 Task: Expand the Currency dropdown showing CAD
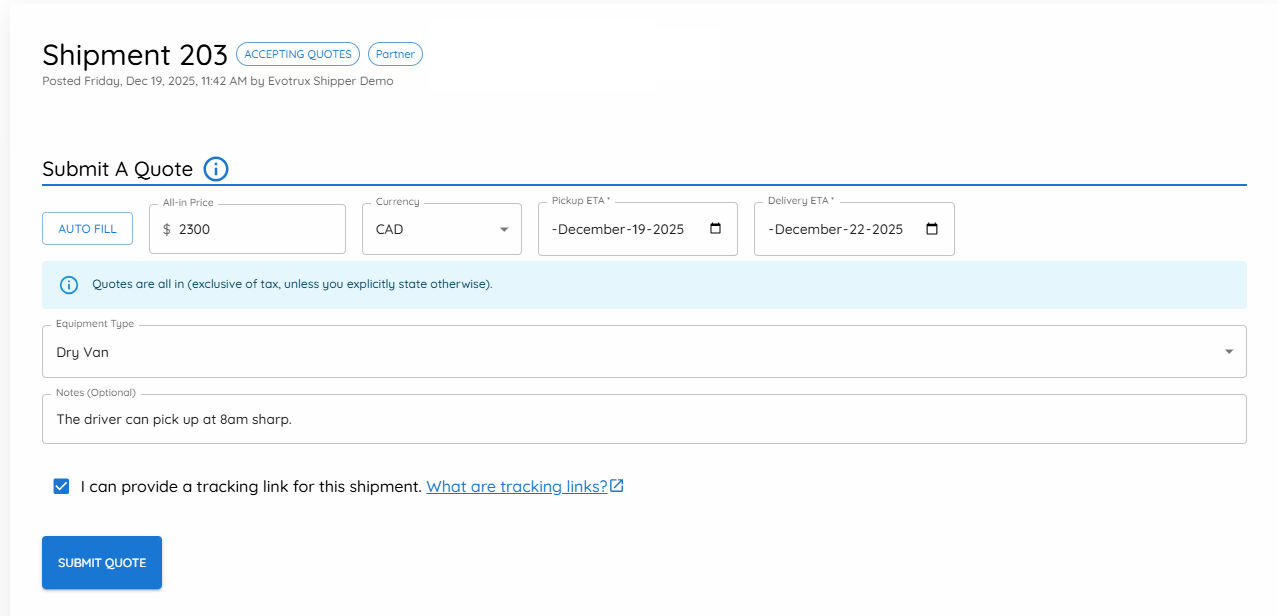tap(503, 229)
